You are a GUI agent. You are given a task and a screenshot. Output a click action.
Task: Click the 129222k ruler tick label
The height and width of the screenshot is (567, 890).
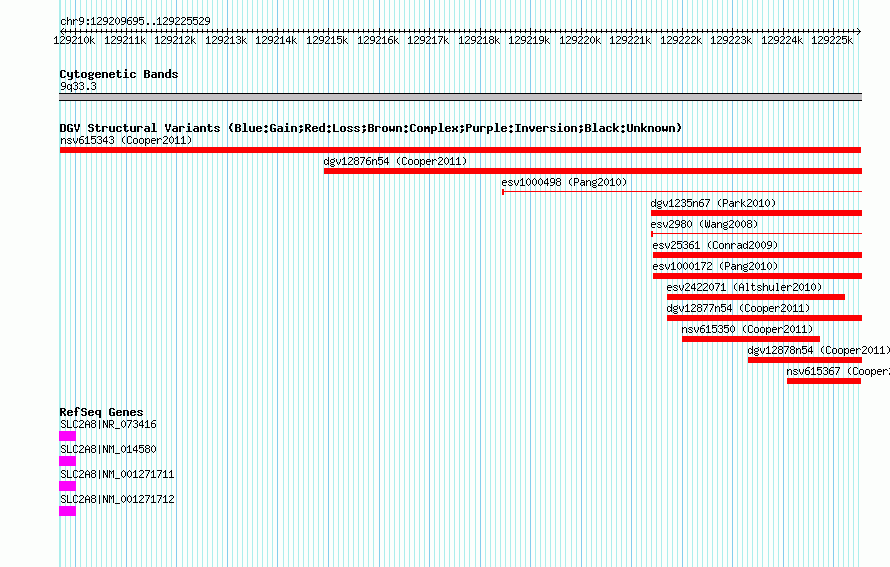click(681, 40)
